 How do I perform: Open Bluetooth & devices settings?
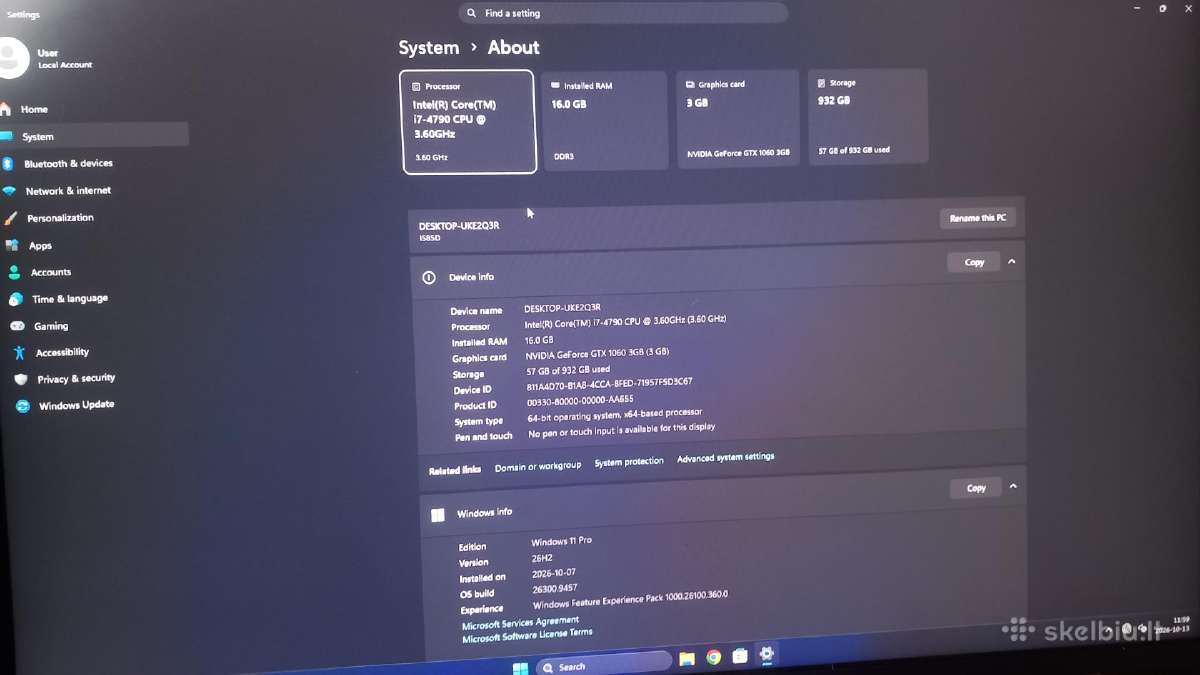point(68,163)
